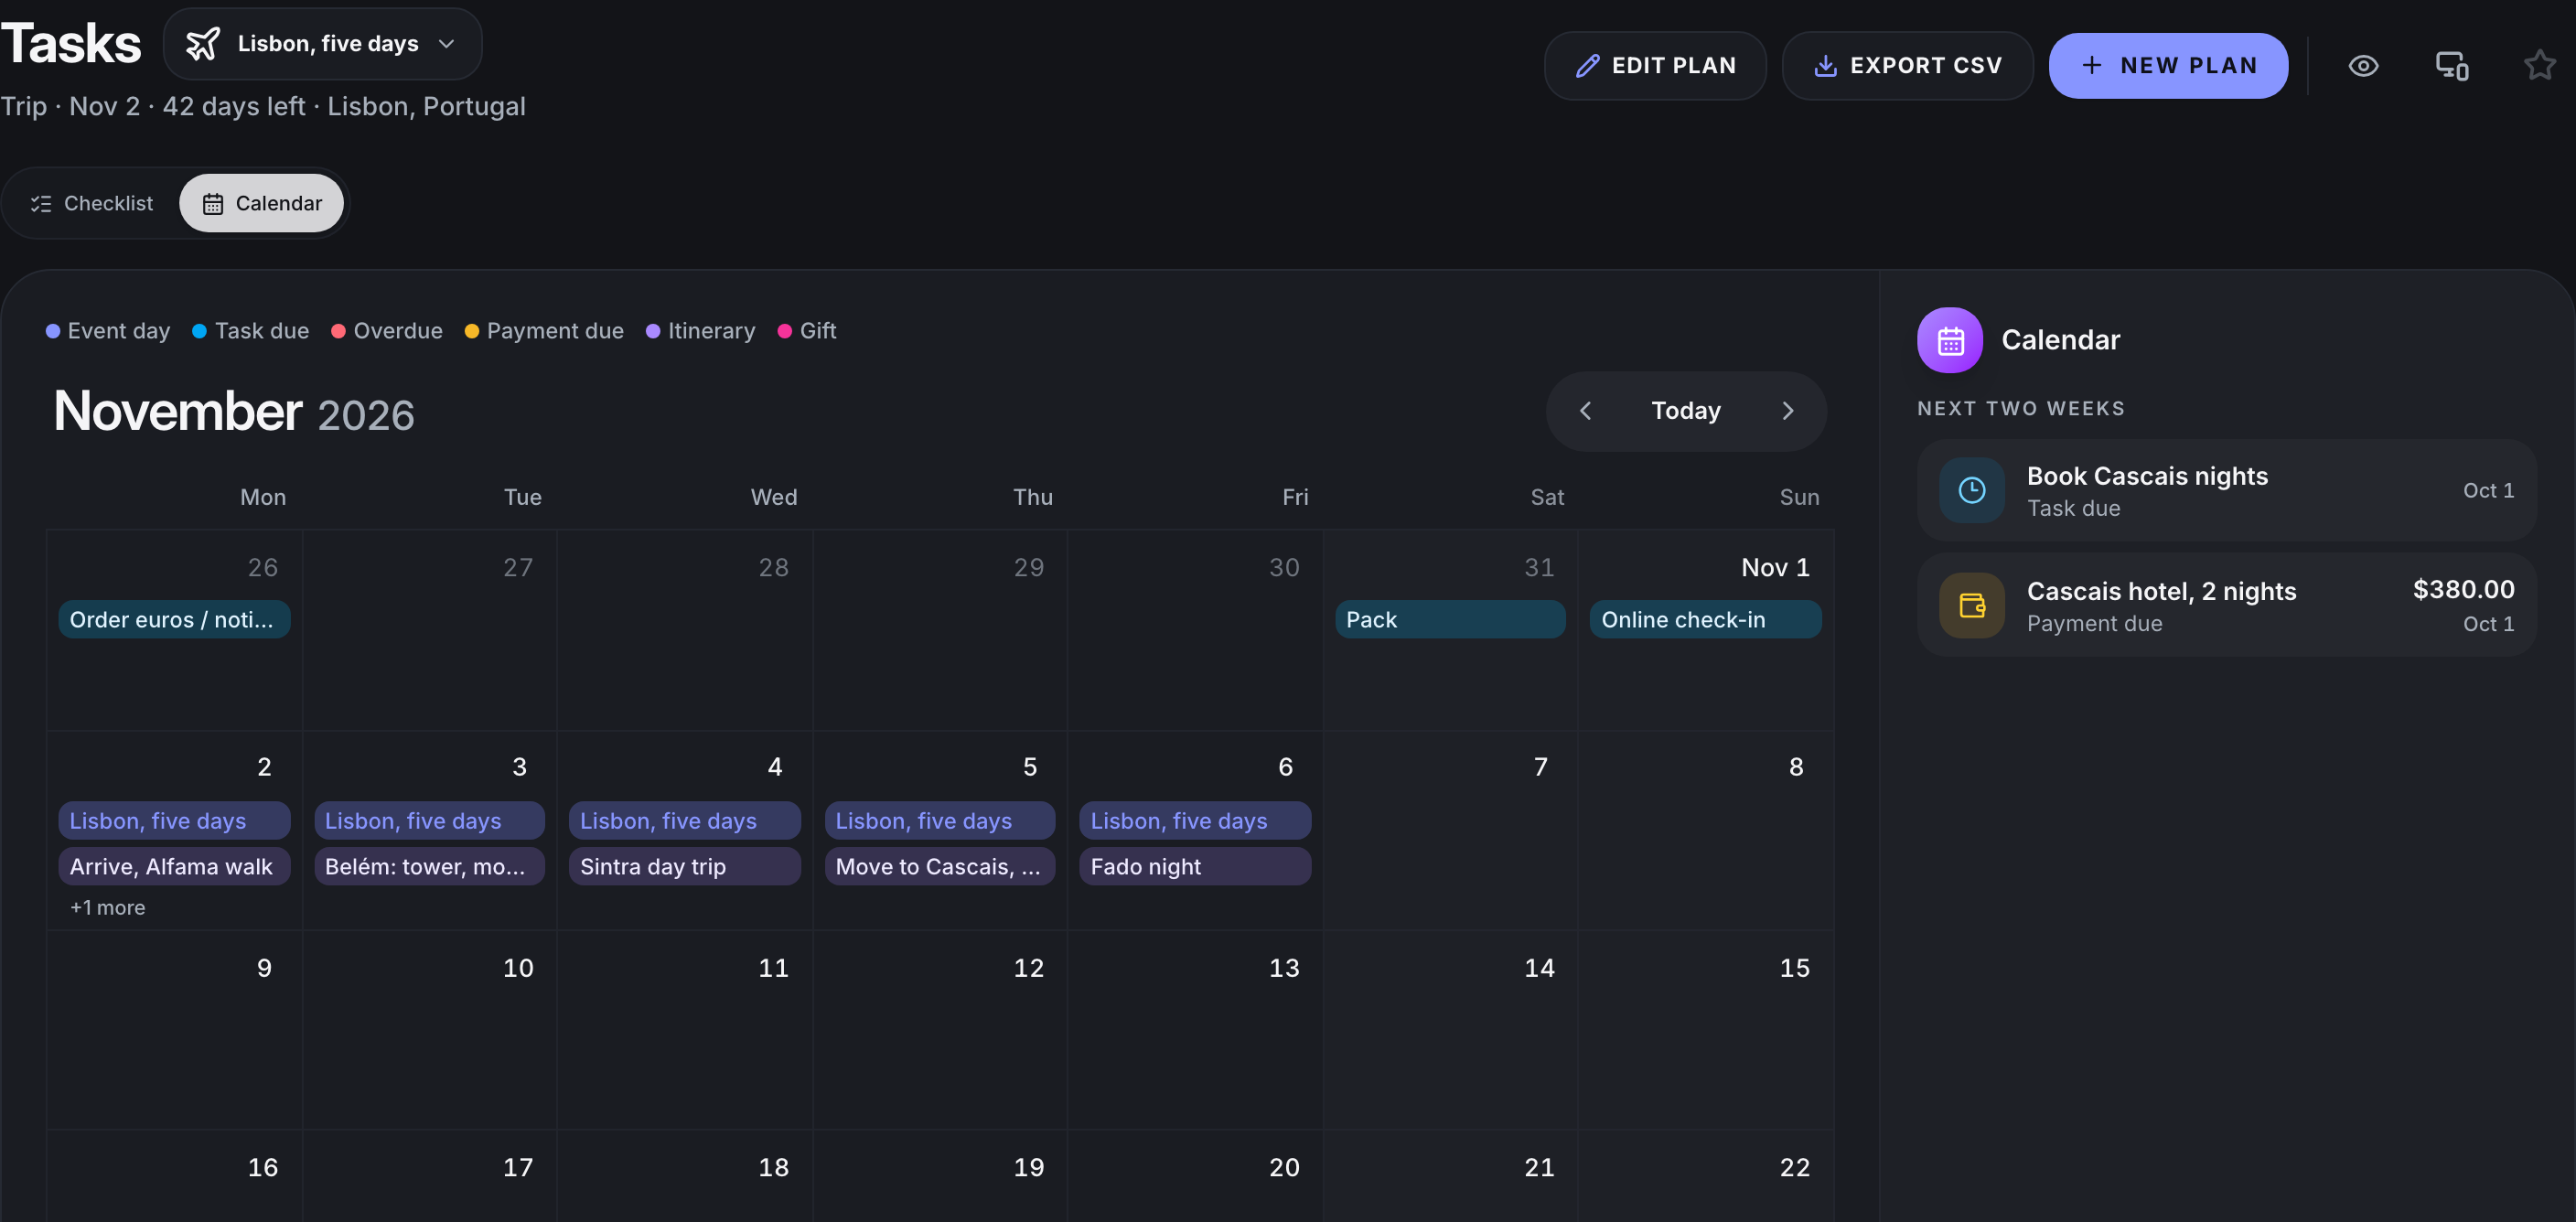Select day 7 in the calendar
2576x1222 pixels.
pyautogui.click(x=1450, y=830)
